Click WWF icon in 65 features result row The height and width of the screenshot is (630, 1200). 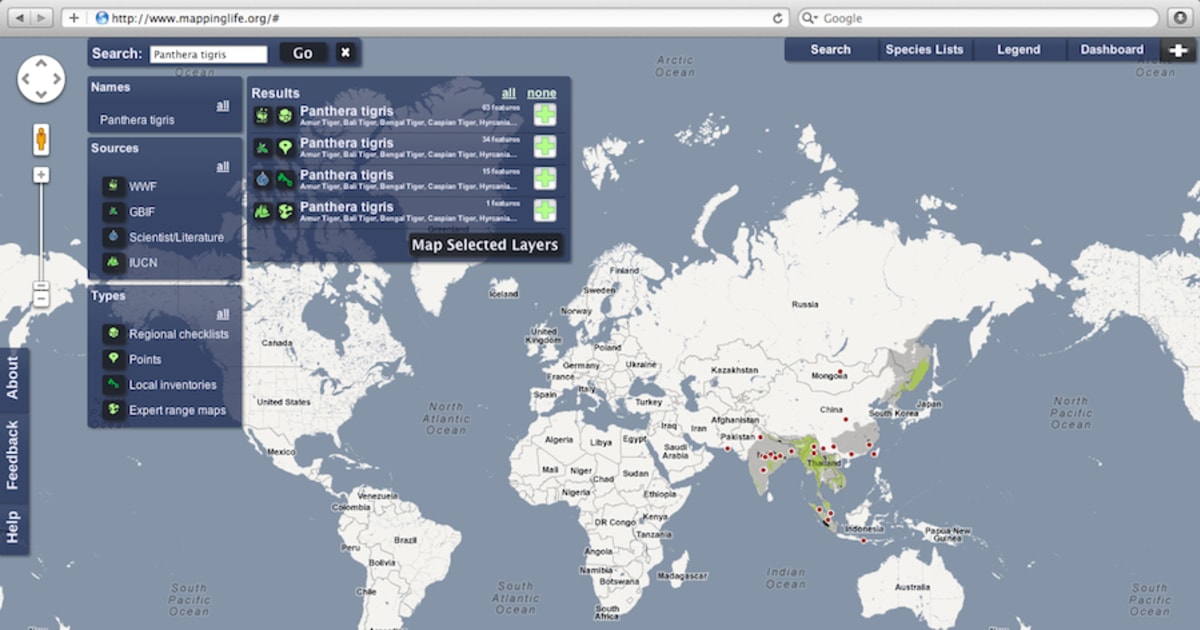(x=263, y=116)
